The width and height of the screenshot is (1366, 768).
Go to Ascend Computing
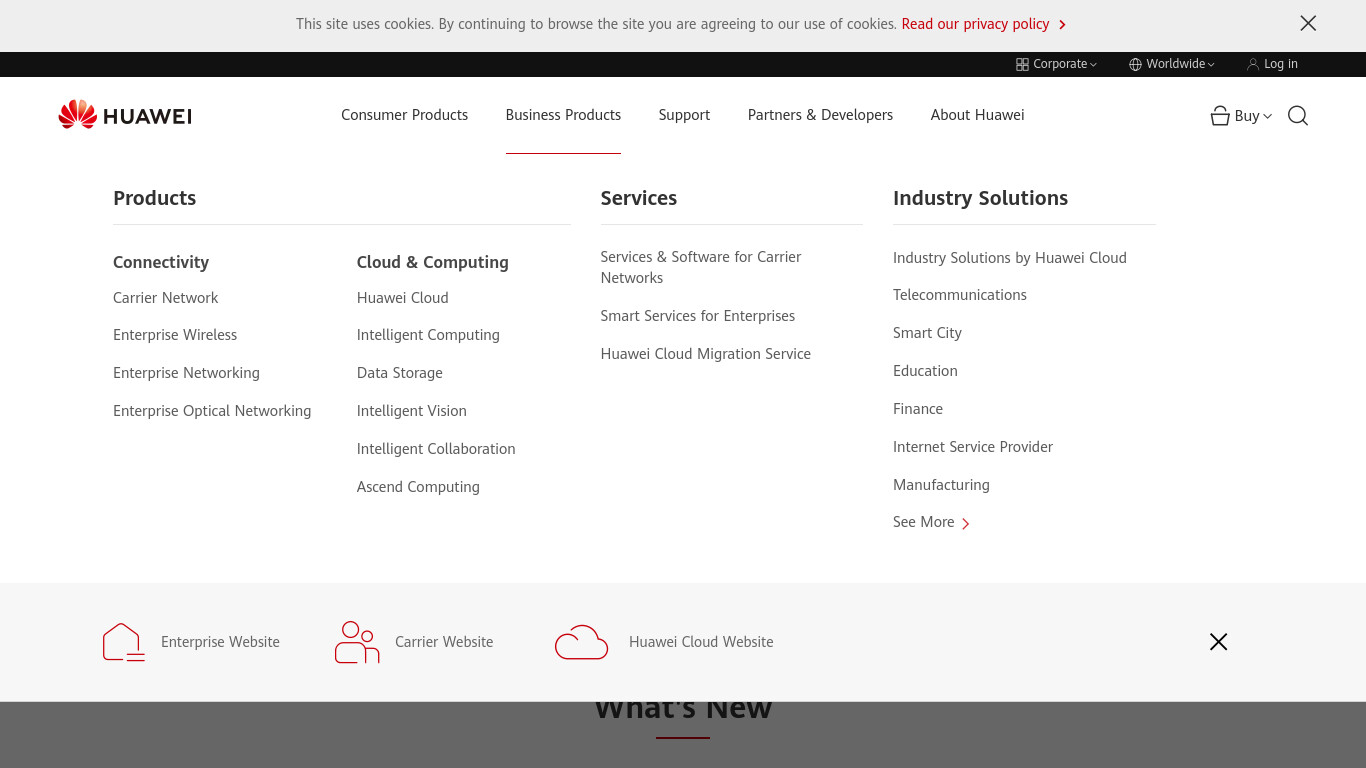[x=418, y=487]
